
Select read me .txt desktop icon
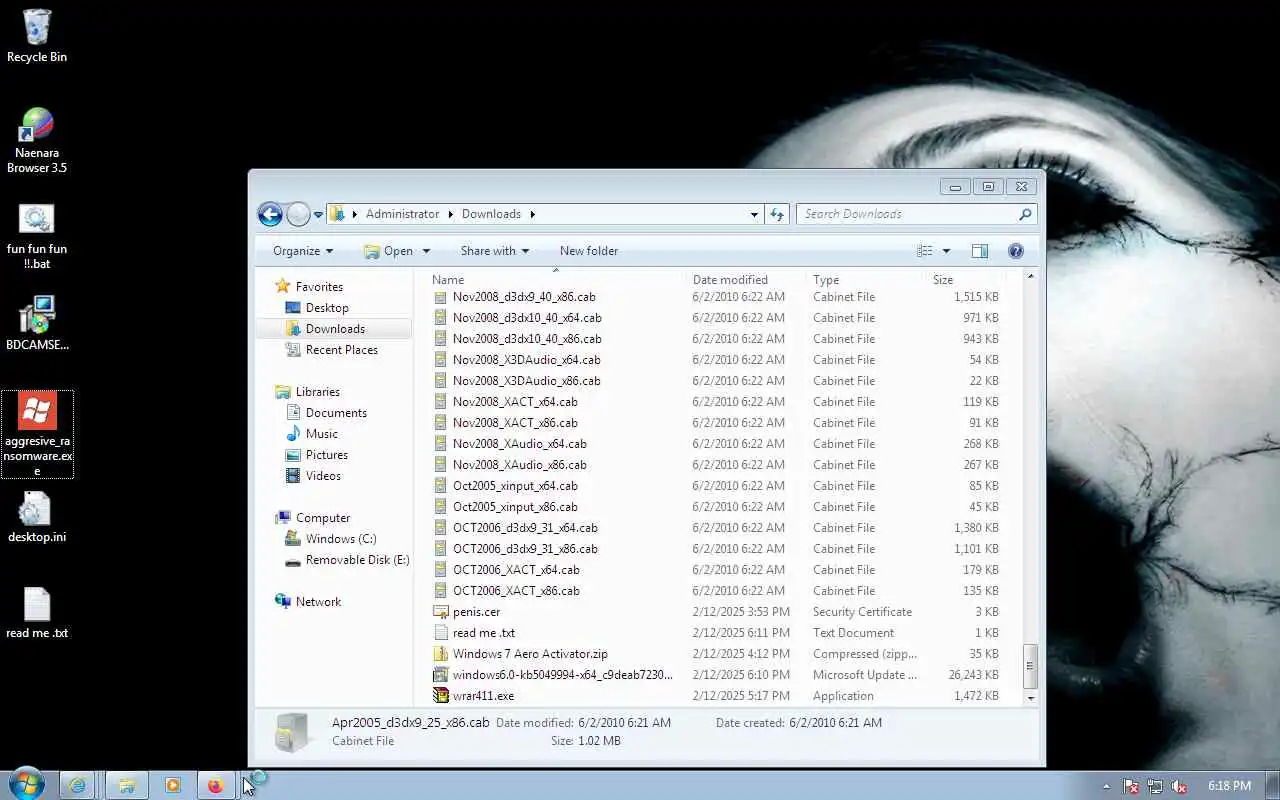pyautogui.click(x=37, y=612)
